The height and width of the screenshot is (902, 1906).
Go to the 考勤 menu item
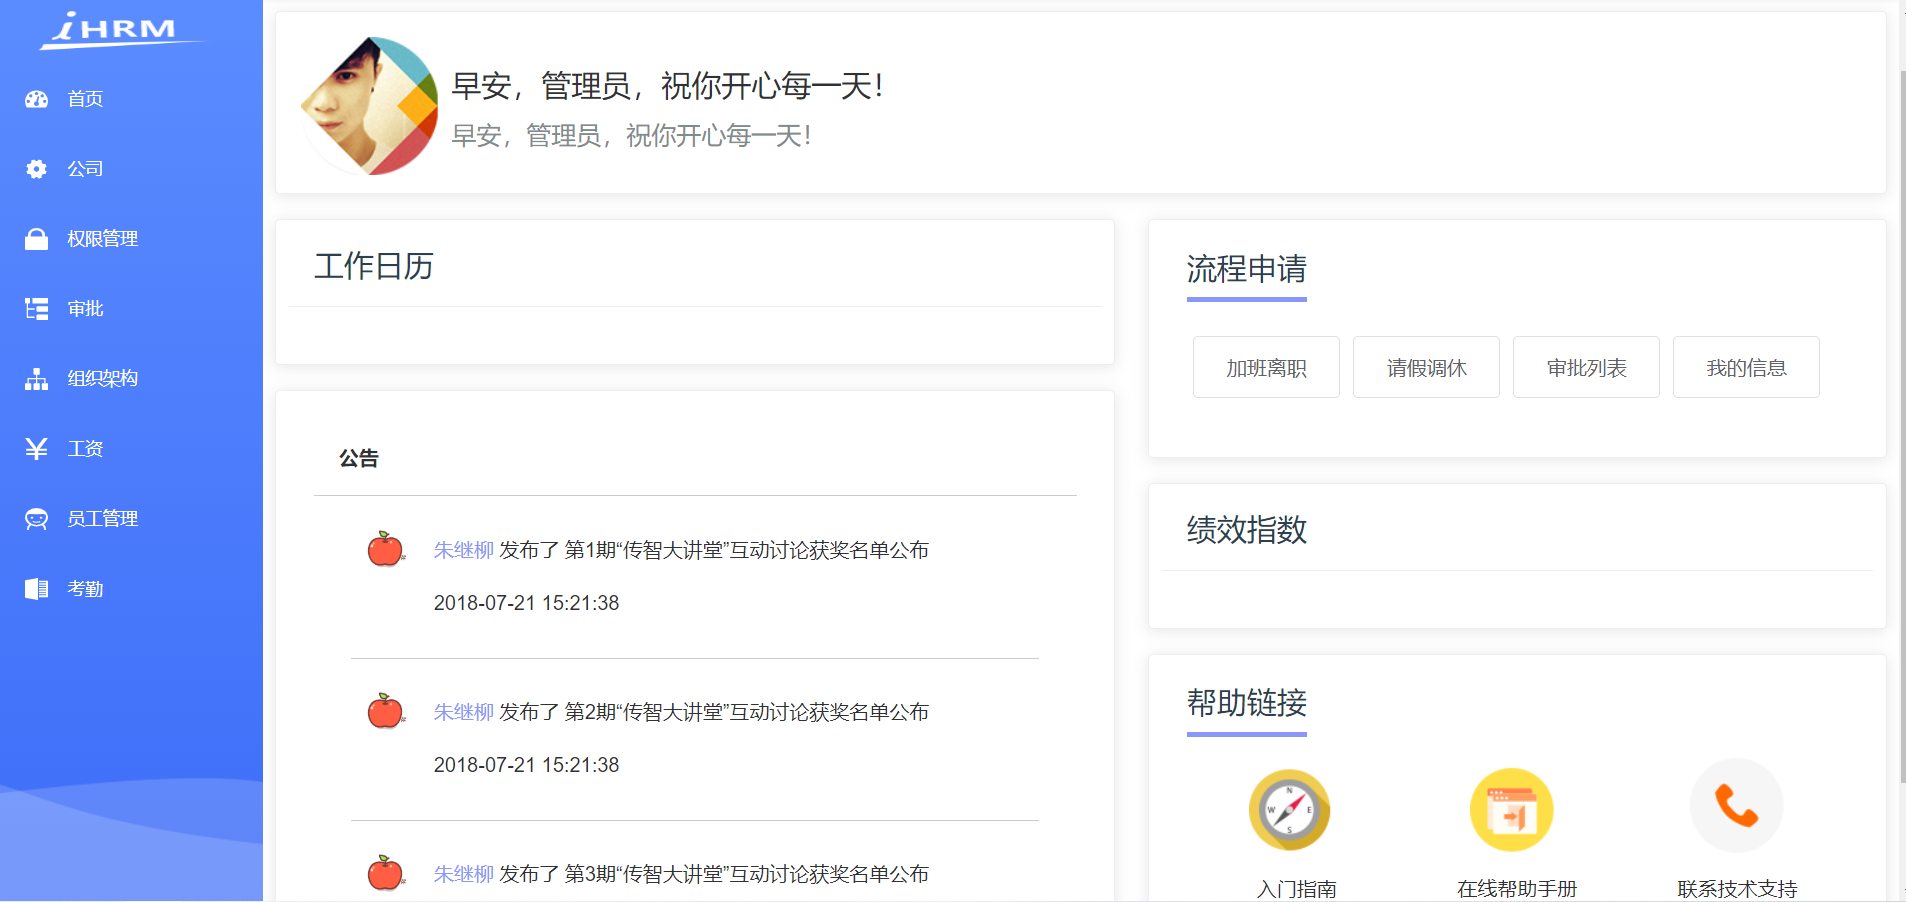tap(85, 589)
